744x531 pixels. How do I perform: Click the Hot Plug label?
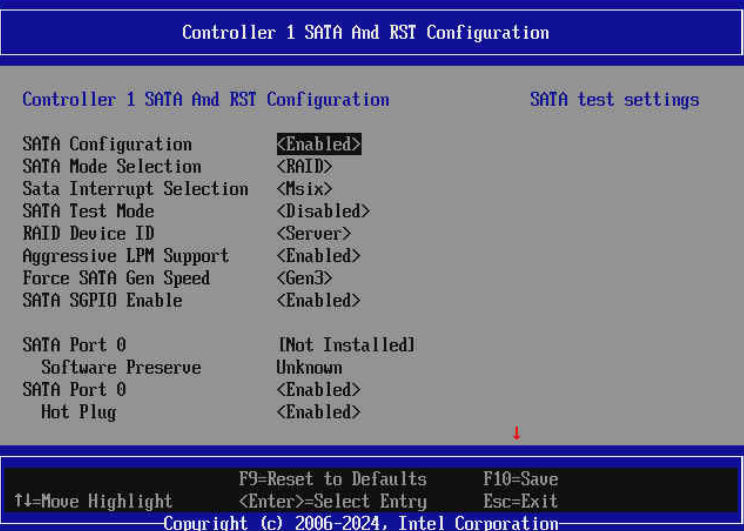coord(79,412)
